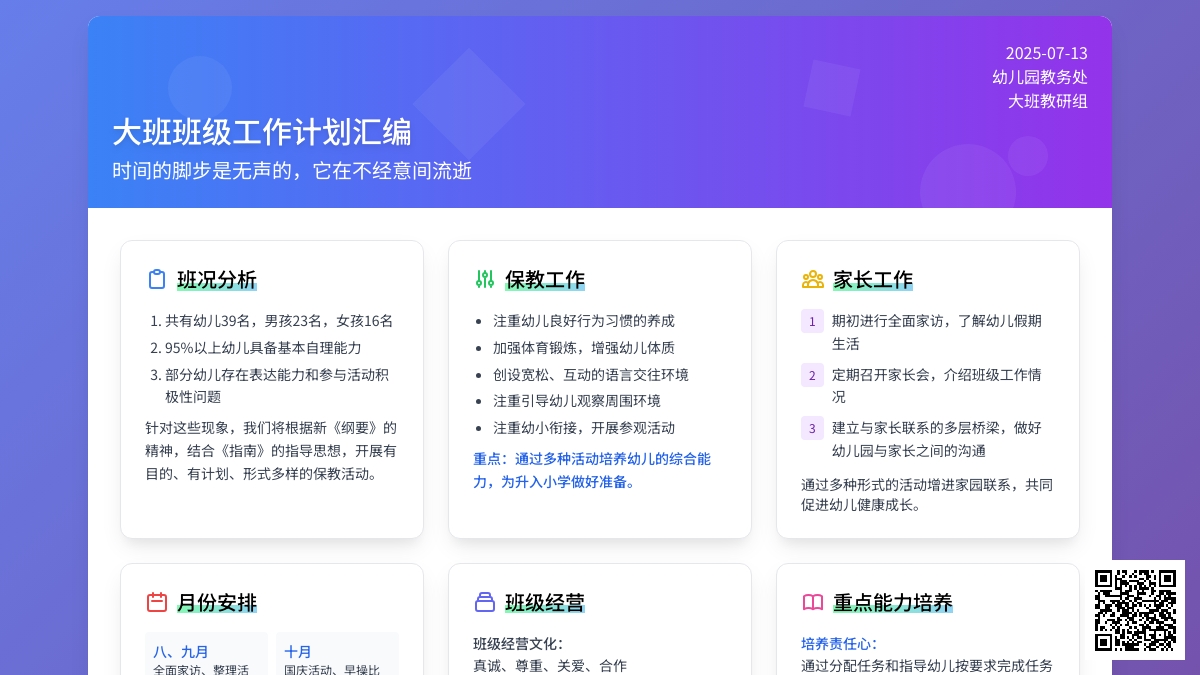Click the main title 大班班级工作计划汇编
Viewport: 1200px width, 675px height.
[x=262, y=132]
